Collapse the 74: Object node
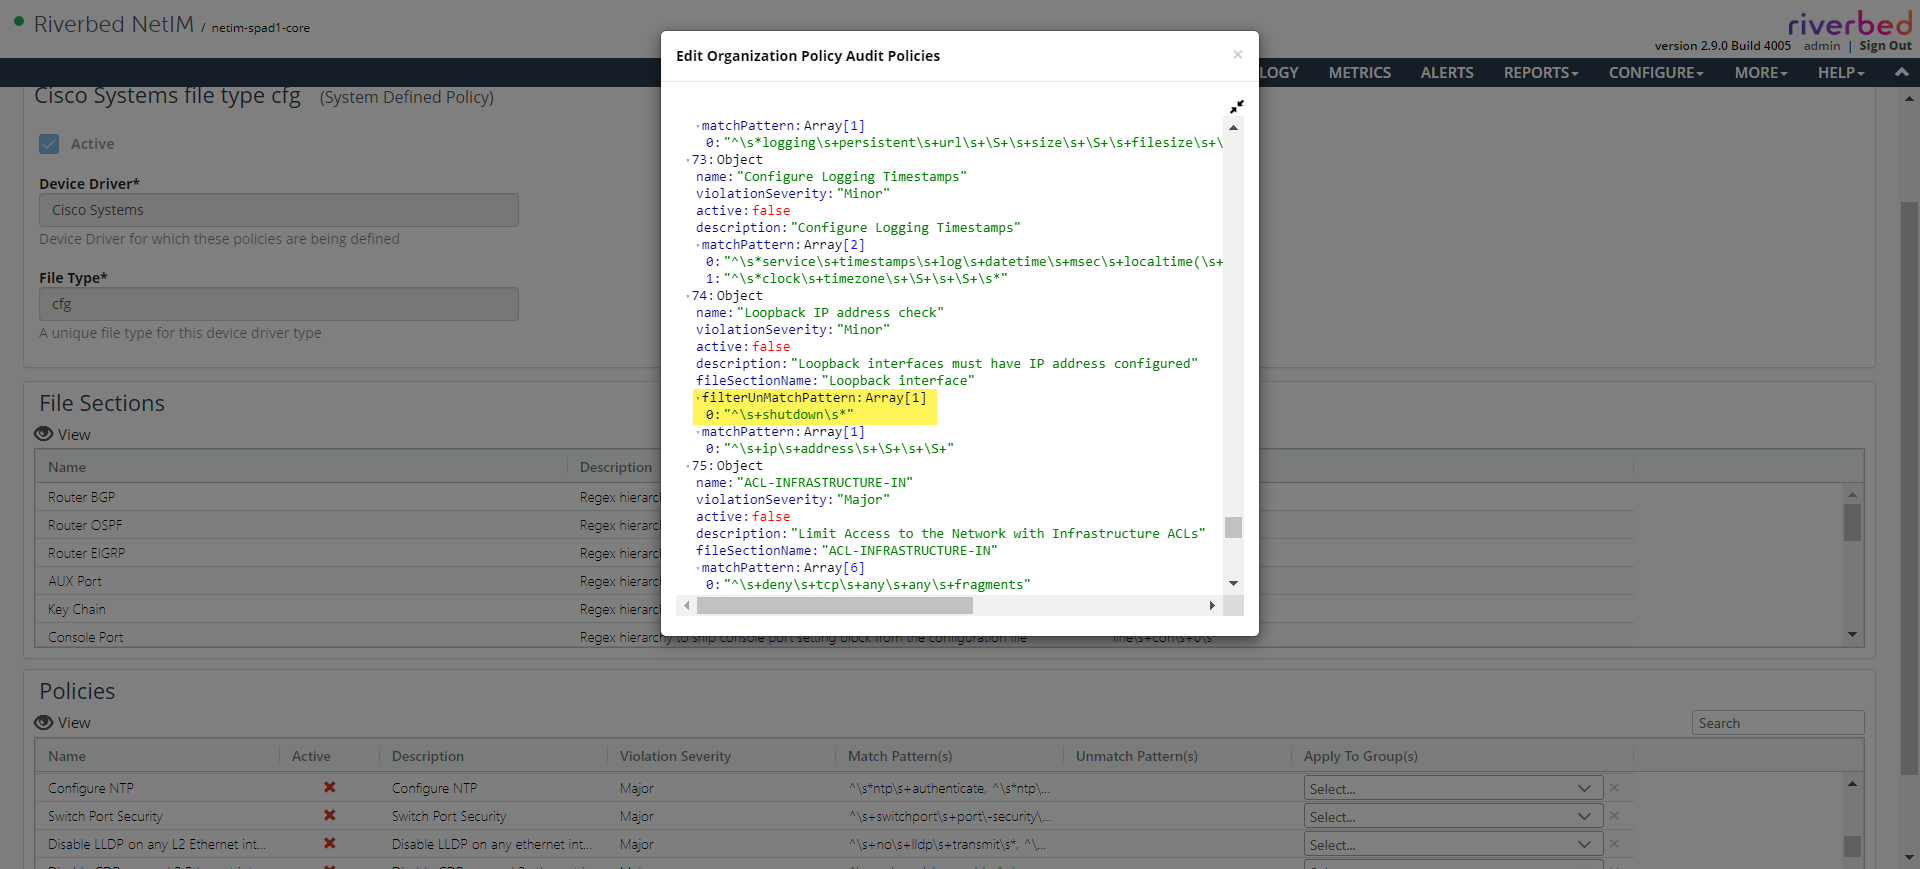 [688, 297]
